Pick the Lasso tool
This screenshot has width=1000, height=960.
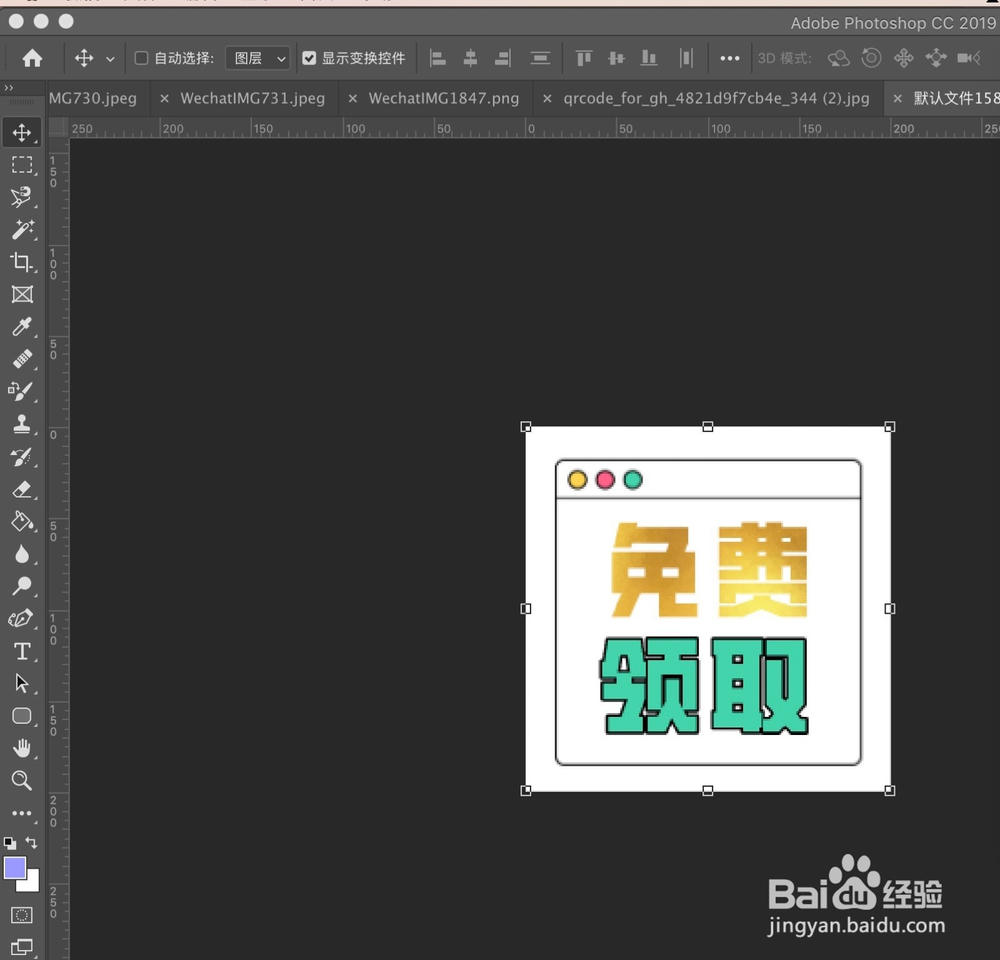pos(22,197)
